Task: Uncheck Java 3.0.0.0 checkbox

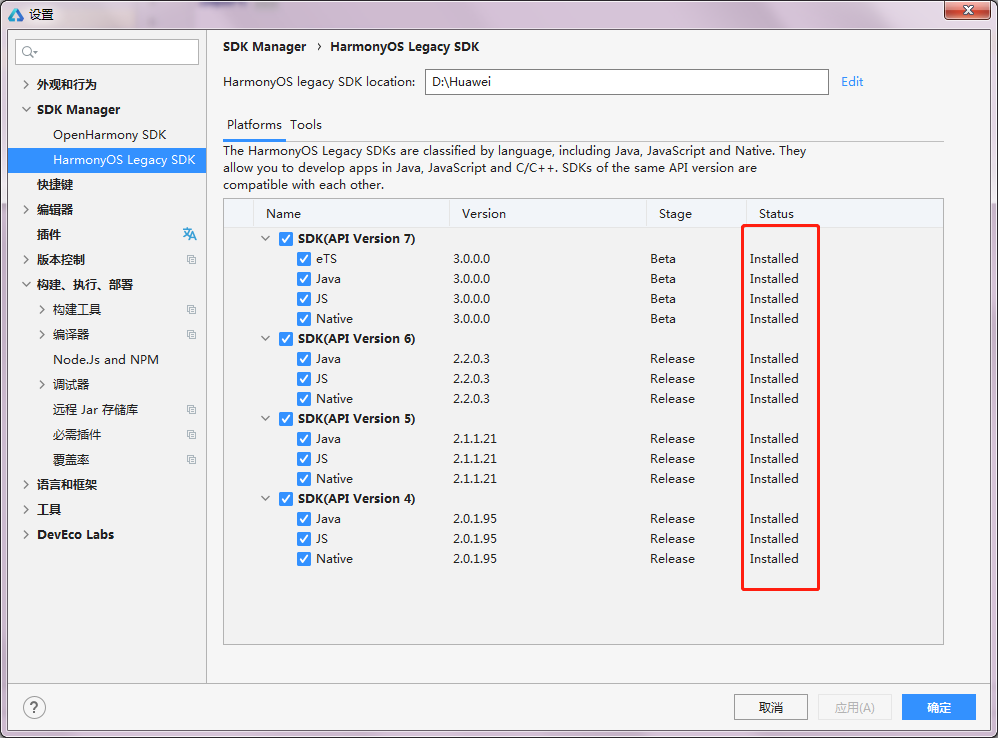Action: [304, 279]
